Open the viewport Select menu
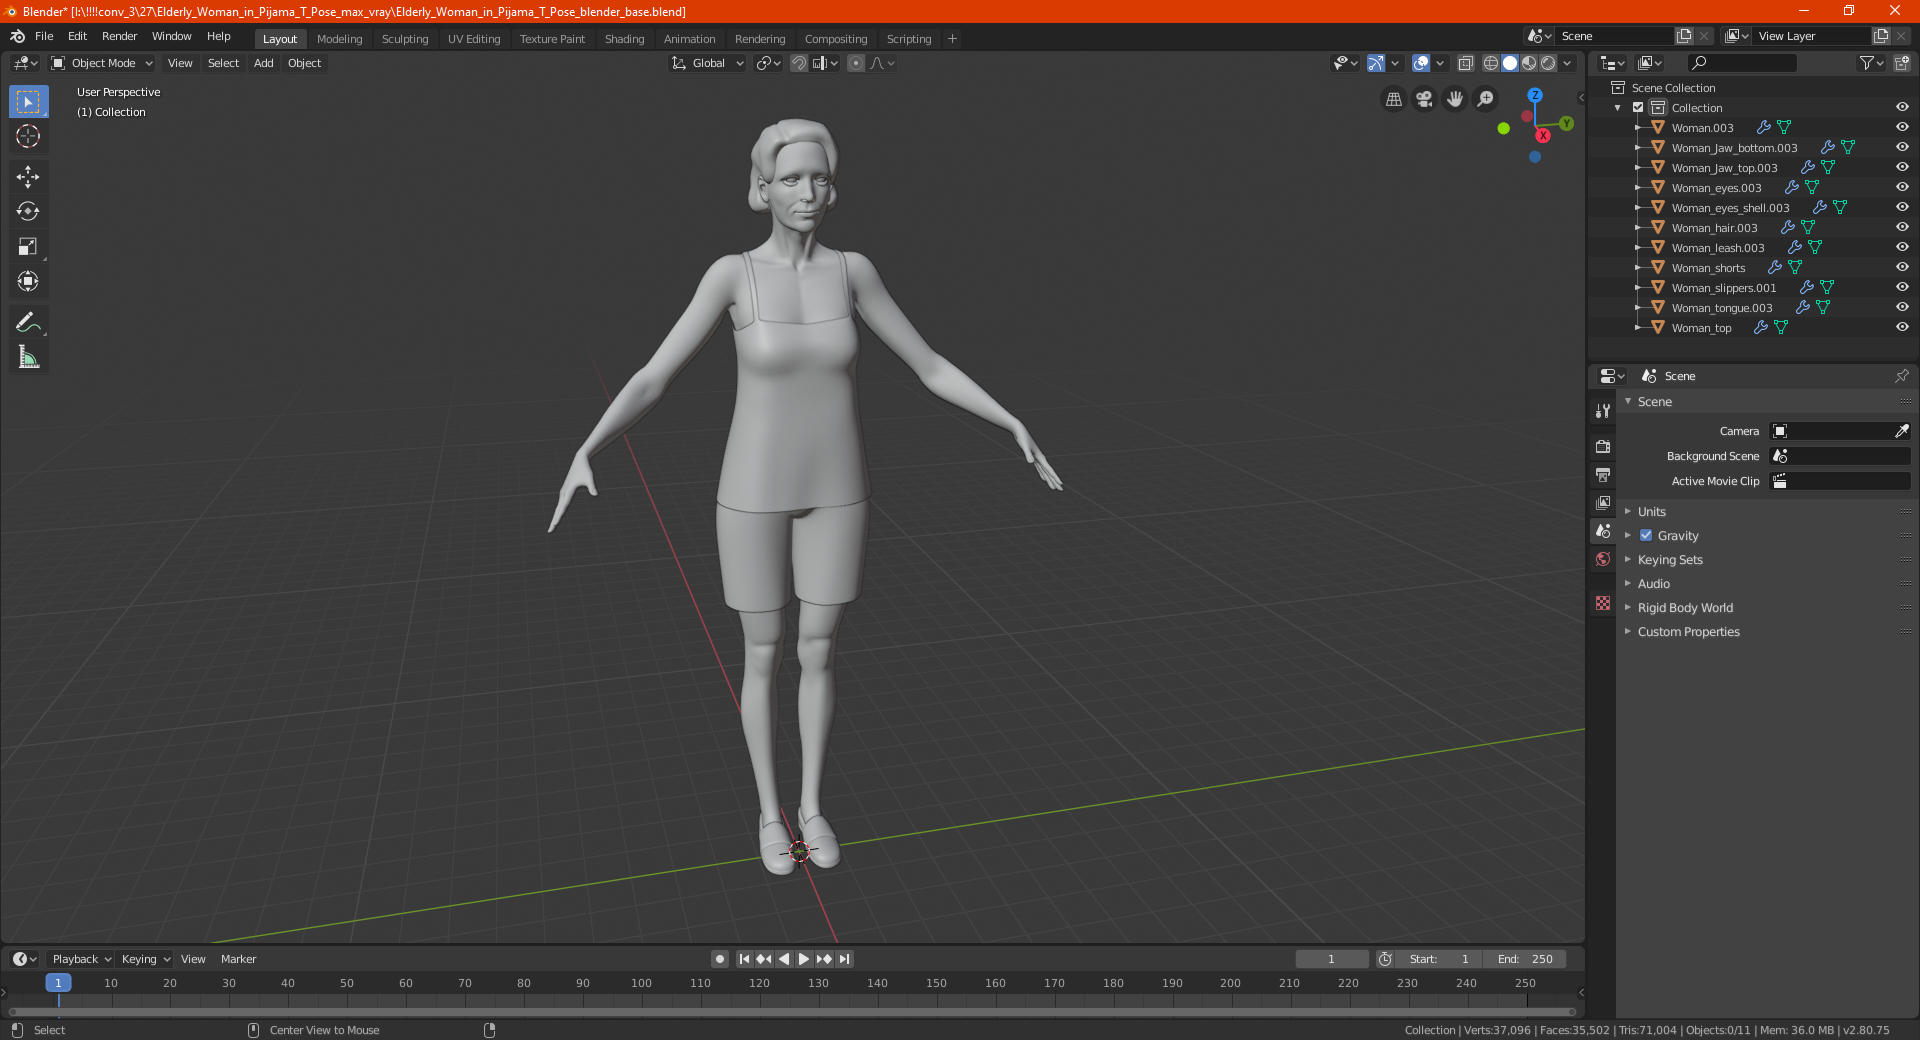The height and width of the screenshot is (1040, 1920). (x=223, y=63)
